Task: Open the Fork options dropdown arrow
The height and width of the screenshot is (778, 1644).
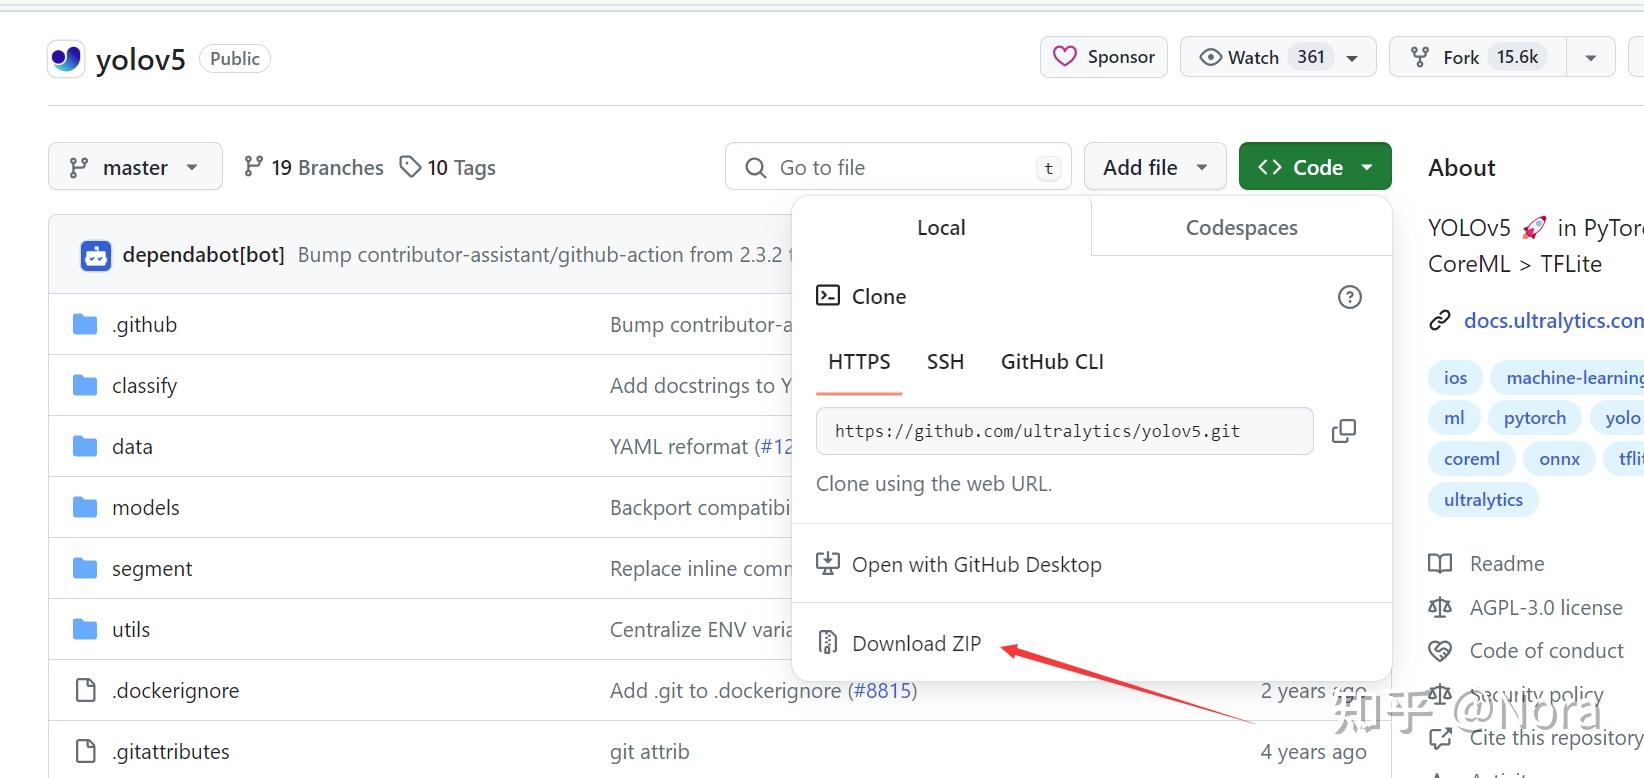Action: point(1590,57)
